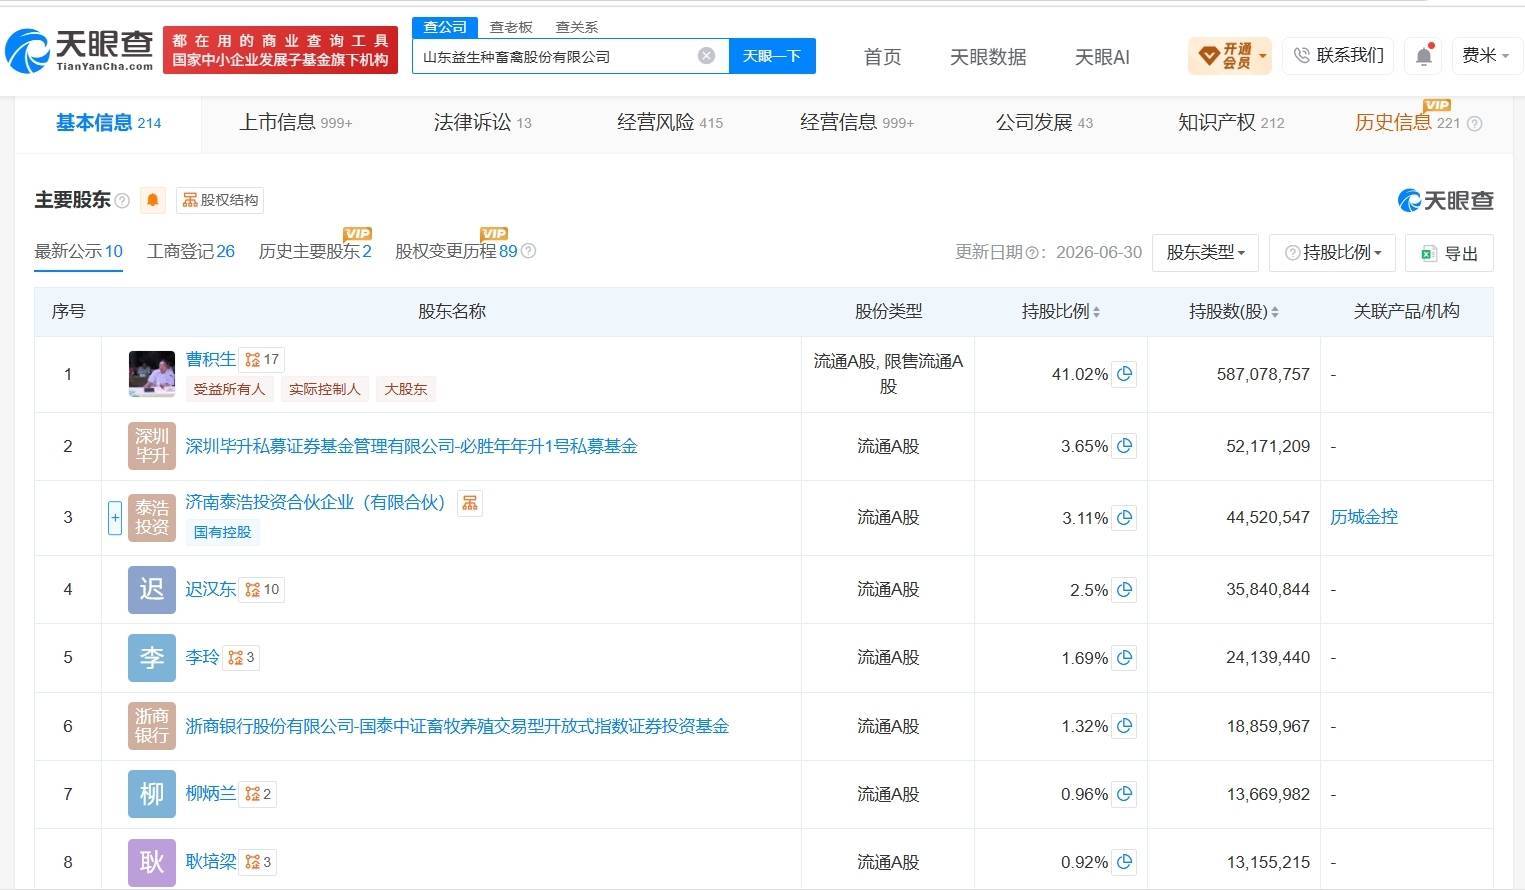Open the 公司发展 tab
Viewport: 1525px width, 890px height.
point(1044,123)
